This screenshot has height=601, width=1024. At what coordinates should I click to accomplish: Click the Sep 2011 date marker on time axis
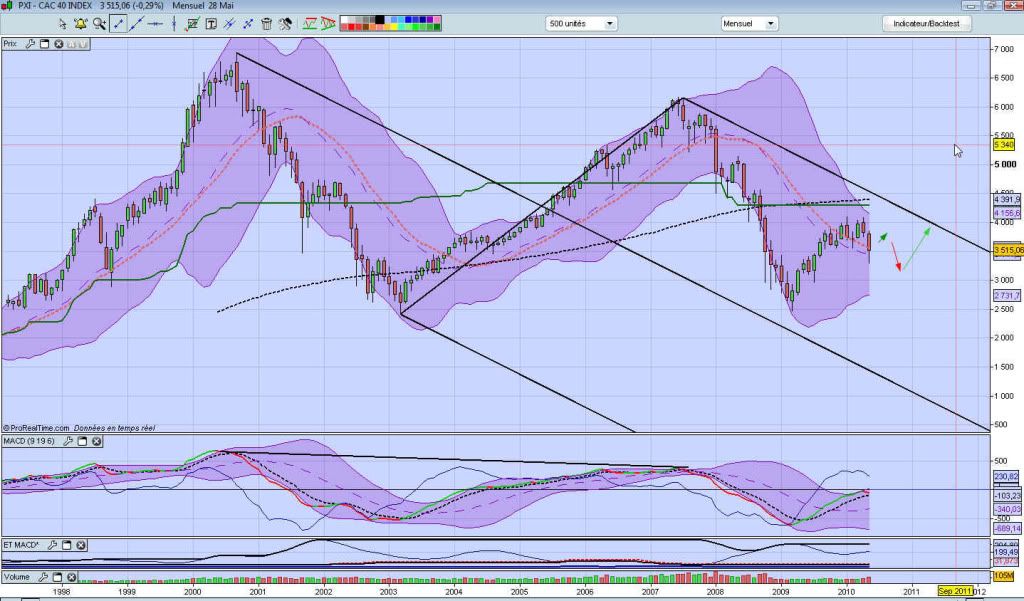(x=955, y=591)
